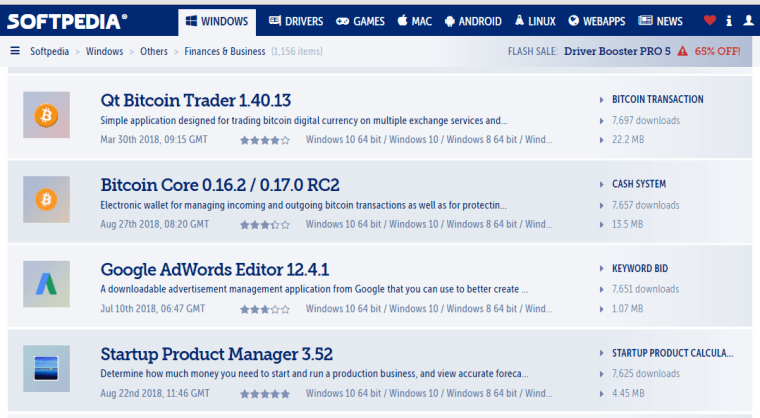This screenshot has width=760, height=418.
Task: Click the 13.5 MB size text
Action: [x=628, y=224]
